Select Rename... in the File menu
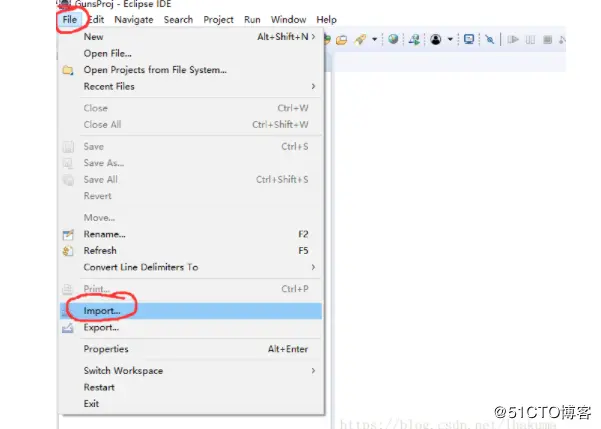Image resolution: width=601 pixels, height=429 pixels. point(191,234)
